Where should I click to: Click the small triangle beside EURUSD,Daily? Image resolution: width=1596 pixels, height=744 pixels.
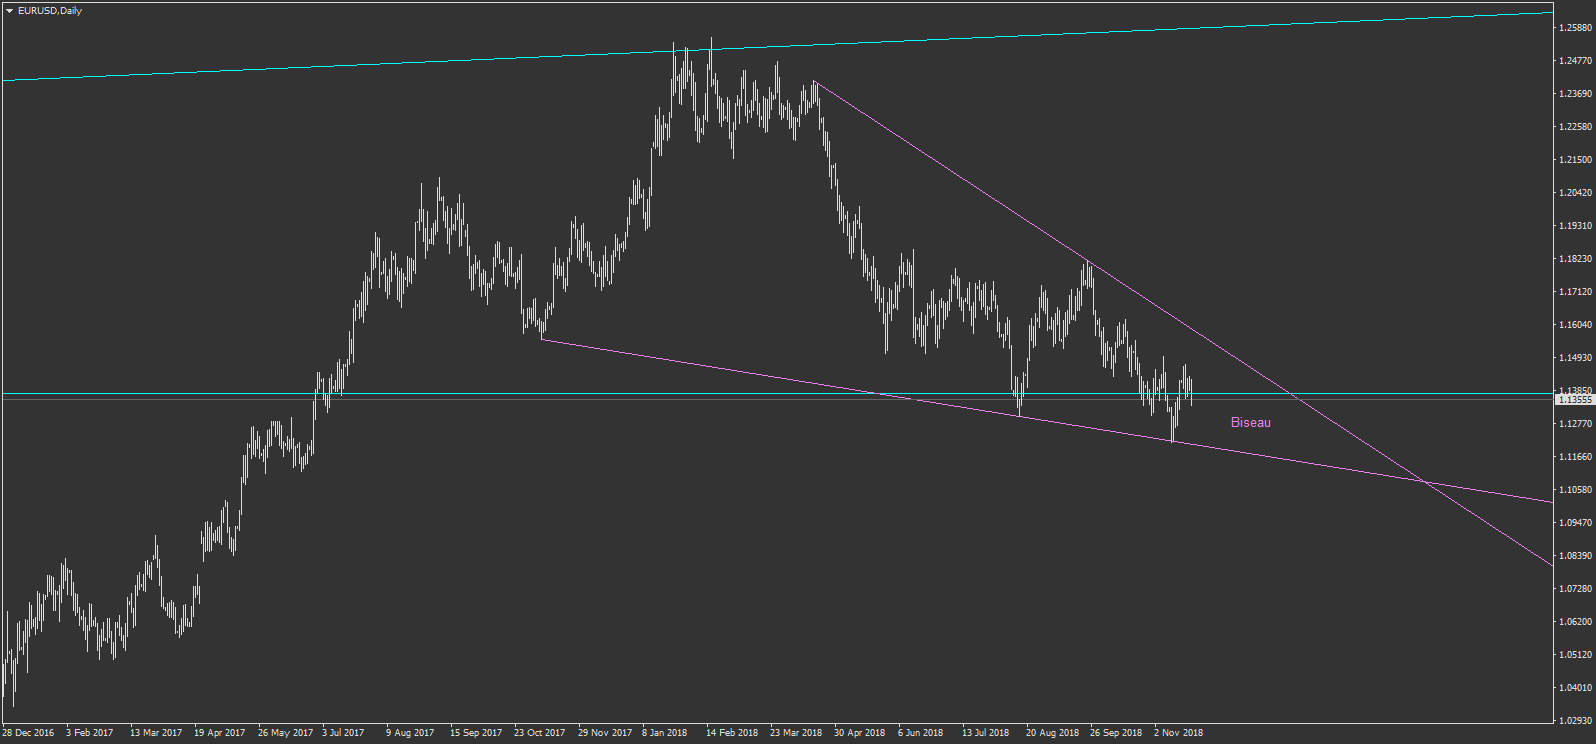click(x=9, y=11)
